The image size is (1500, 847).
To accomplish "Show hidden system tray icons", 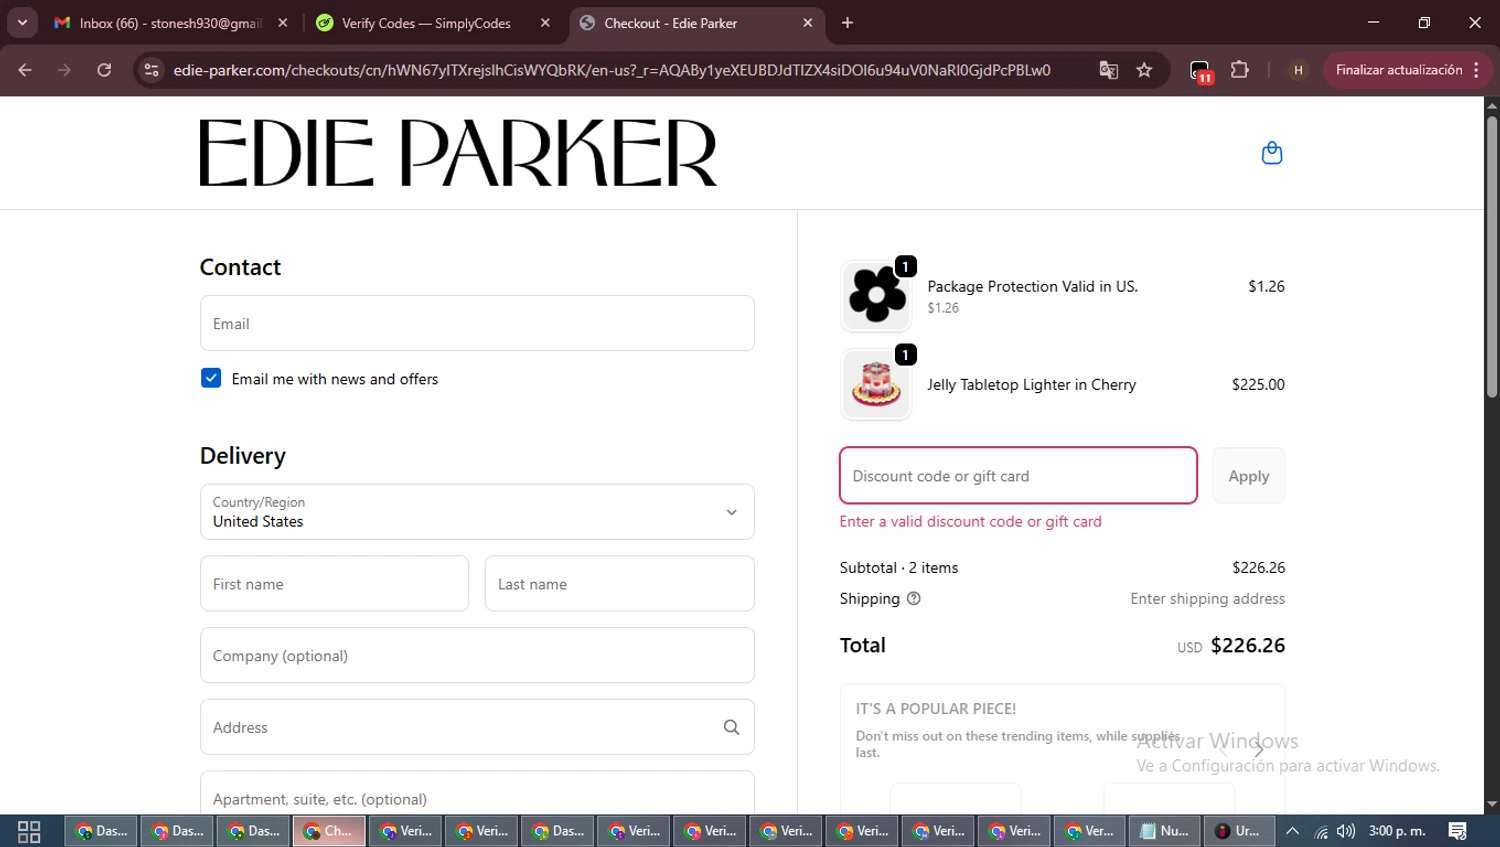I will pyautogui.click(x=1292, y=831).
